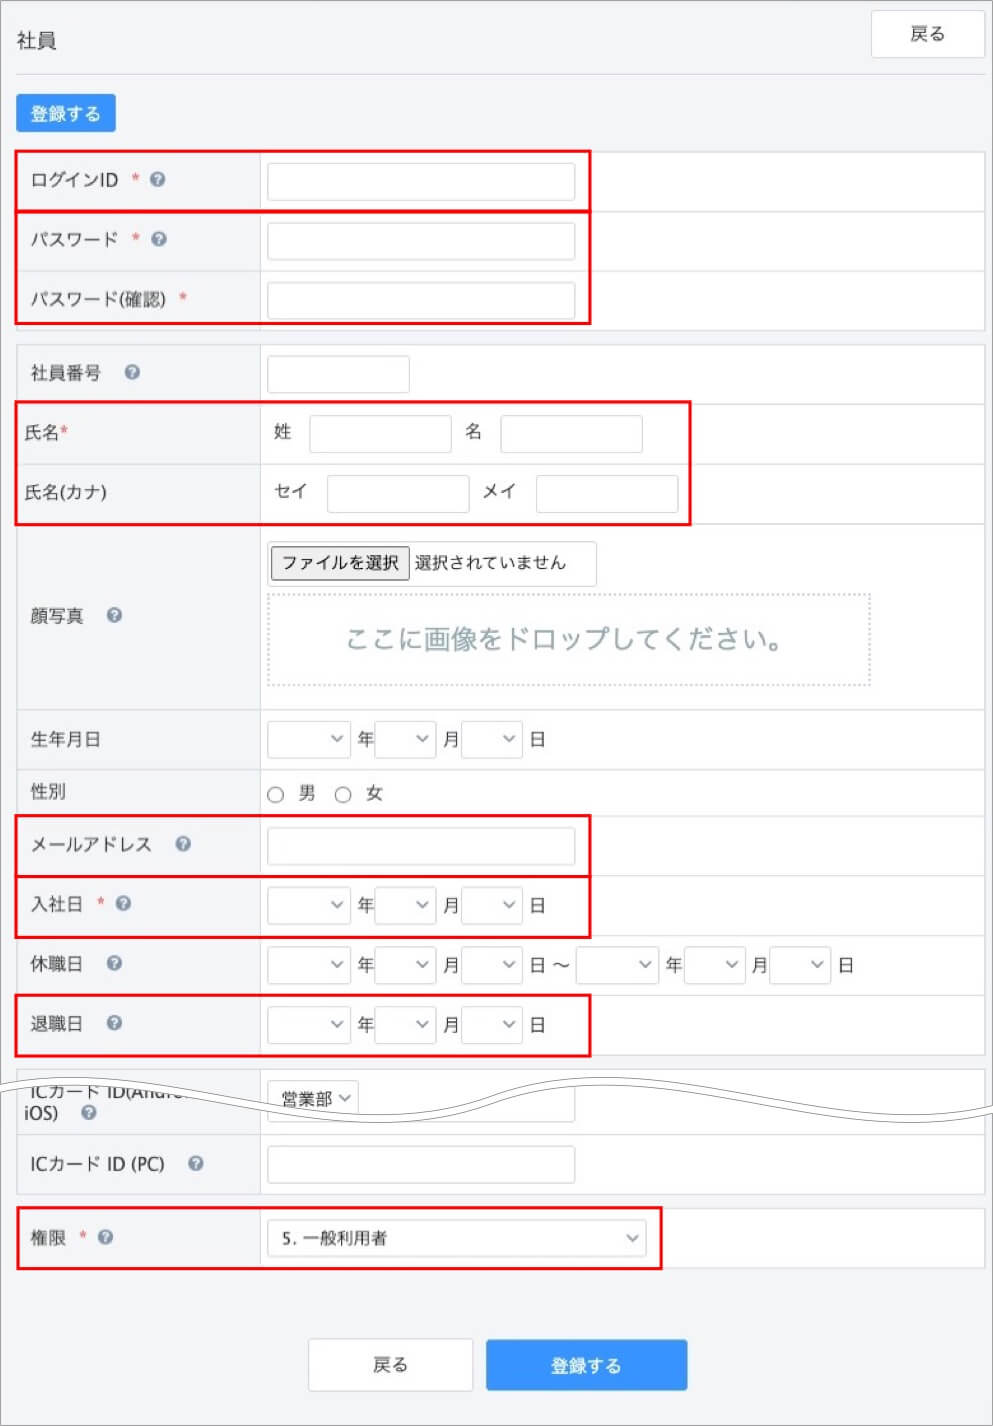Click help icon beside パスワード label
The width and height of the screenshot is (993, 1426).
(x=158, y=239)
